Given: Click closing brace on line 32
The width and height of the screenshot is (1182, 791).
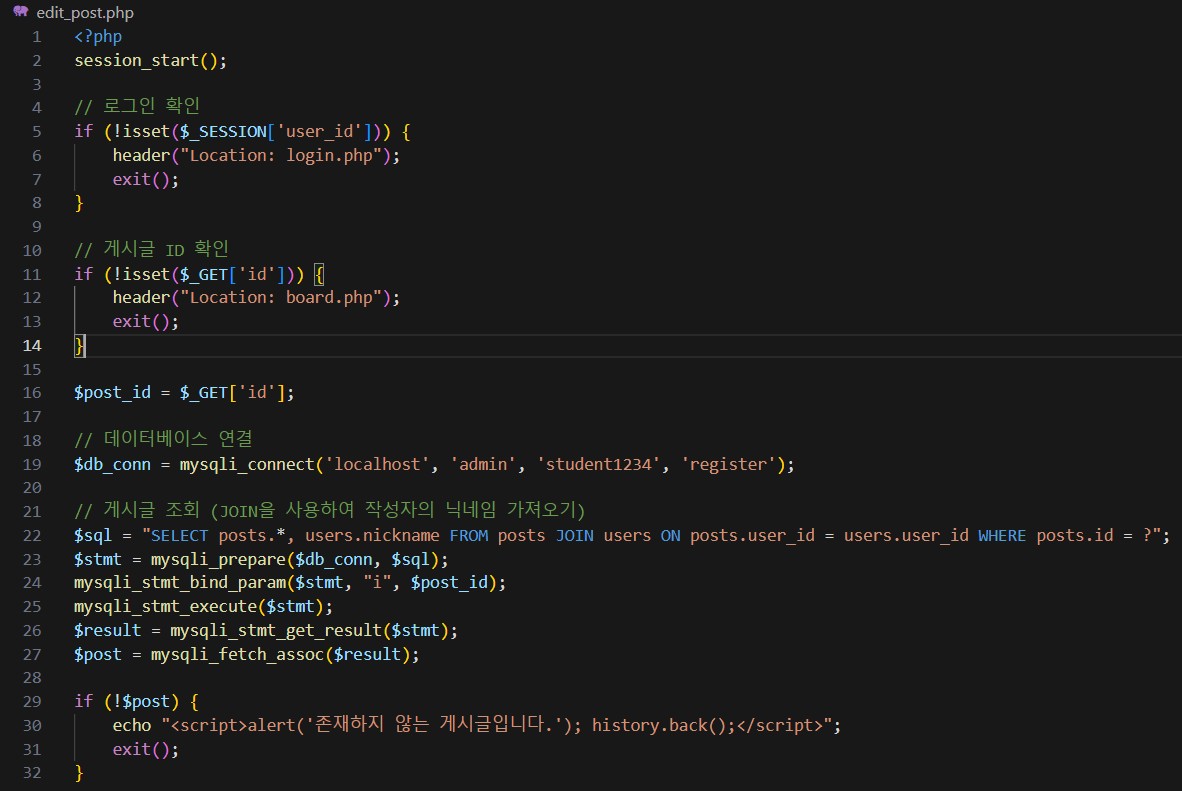Looking at the screenshot, I should coord(78,773).
